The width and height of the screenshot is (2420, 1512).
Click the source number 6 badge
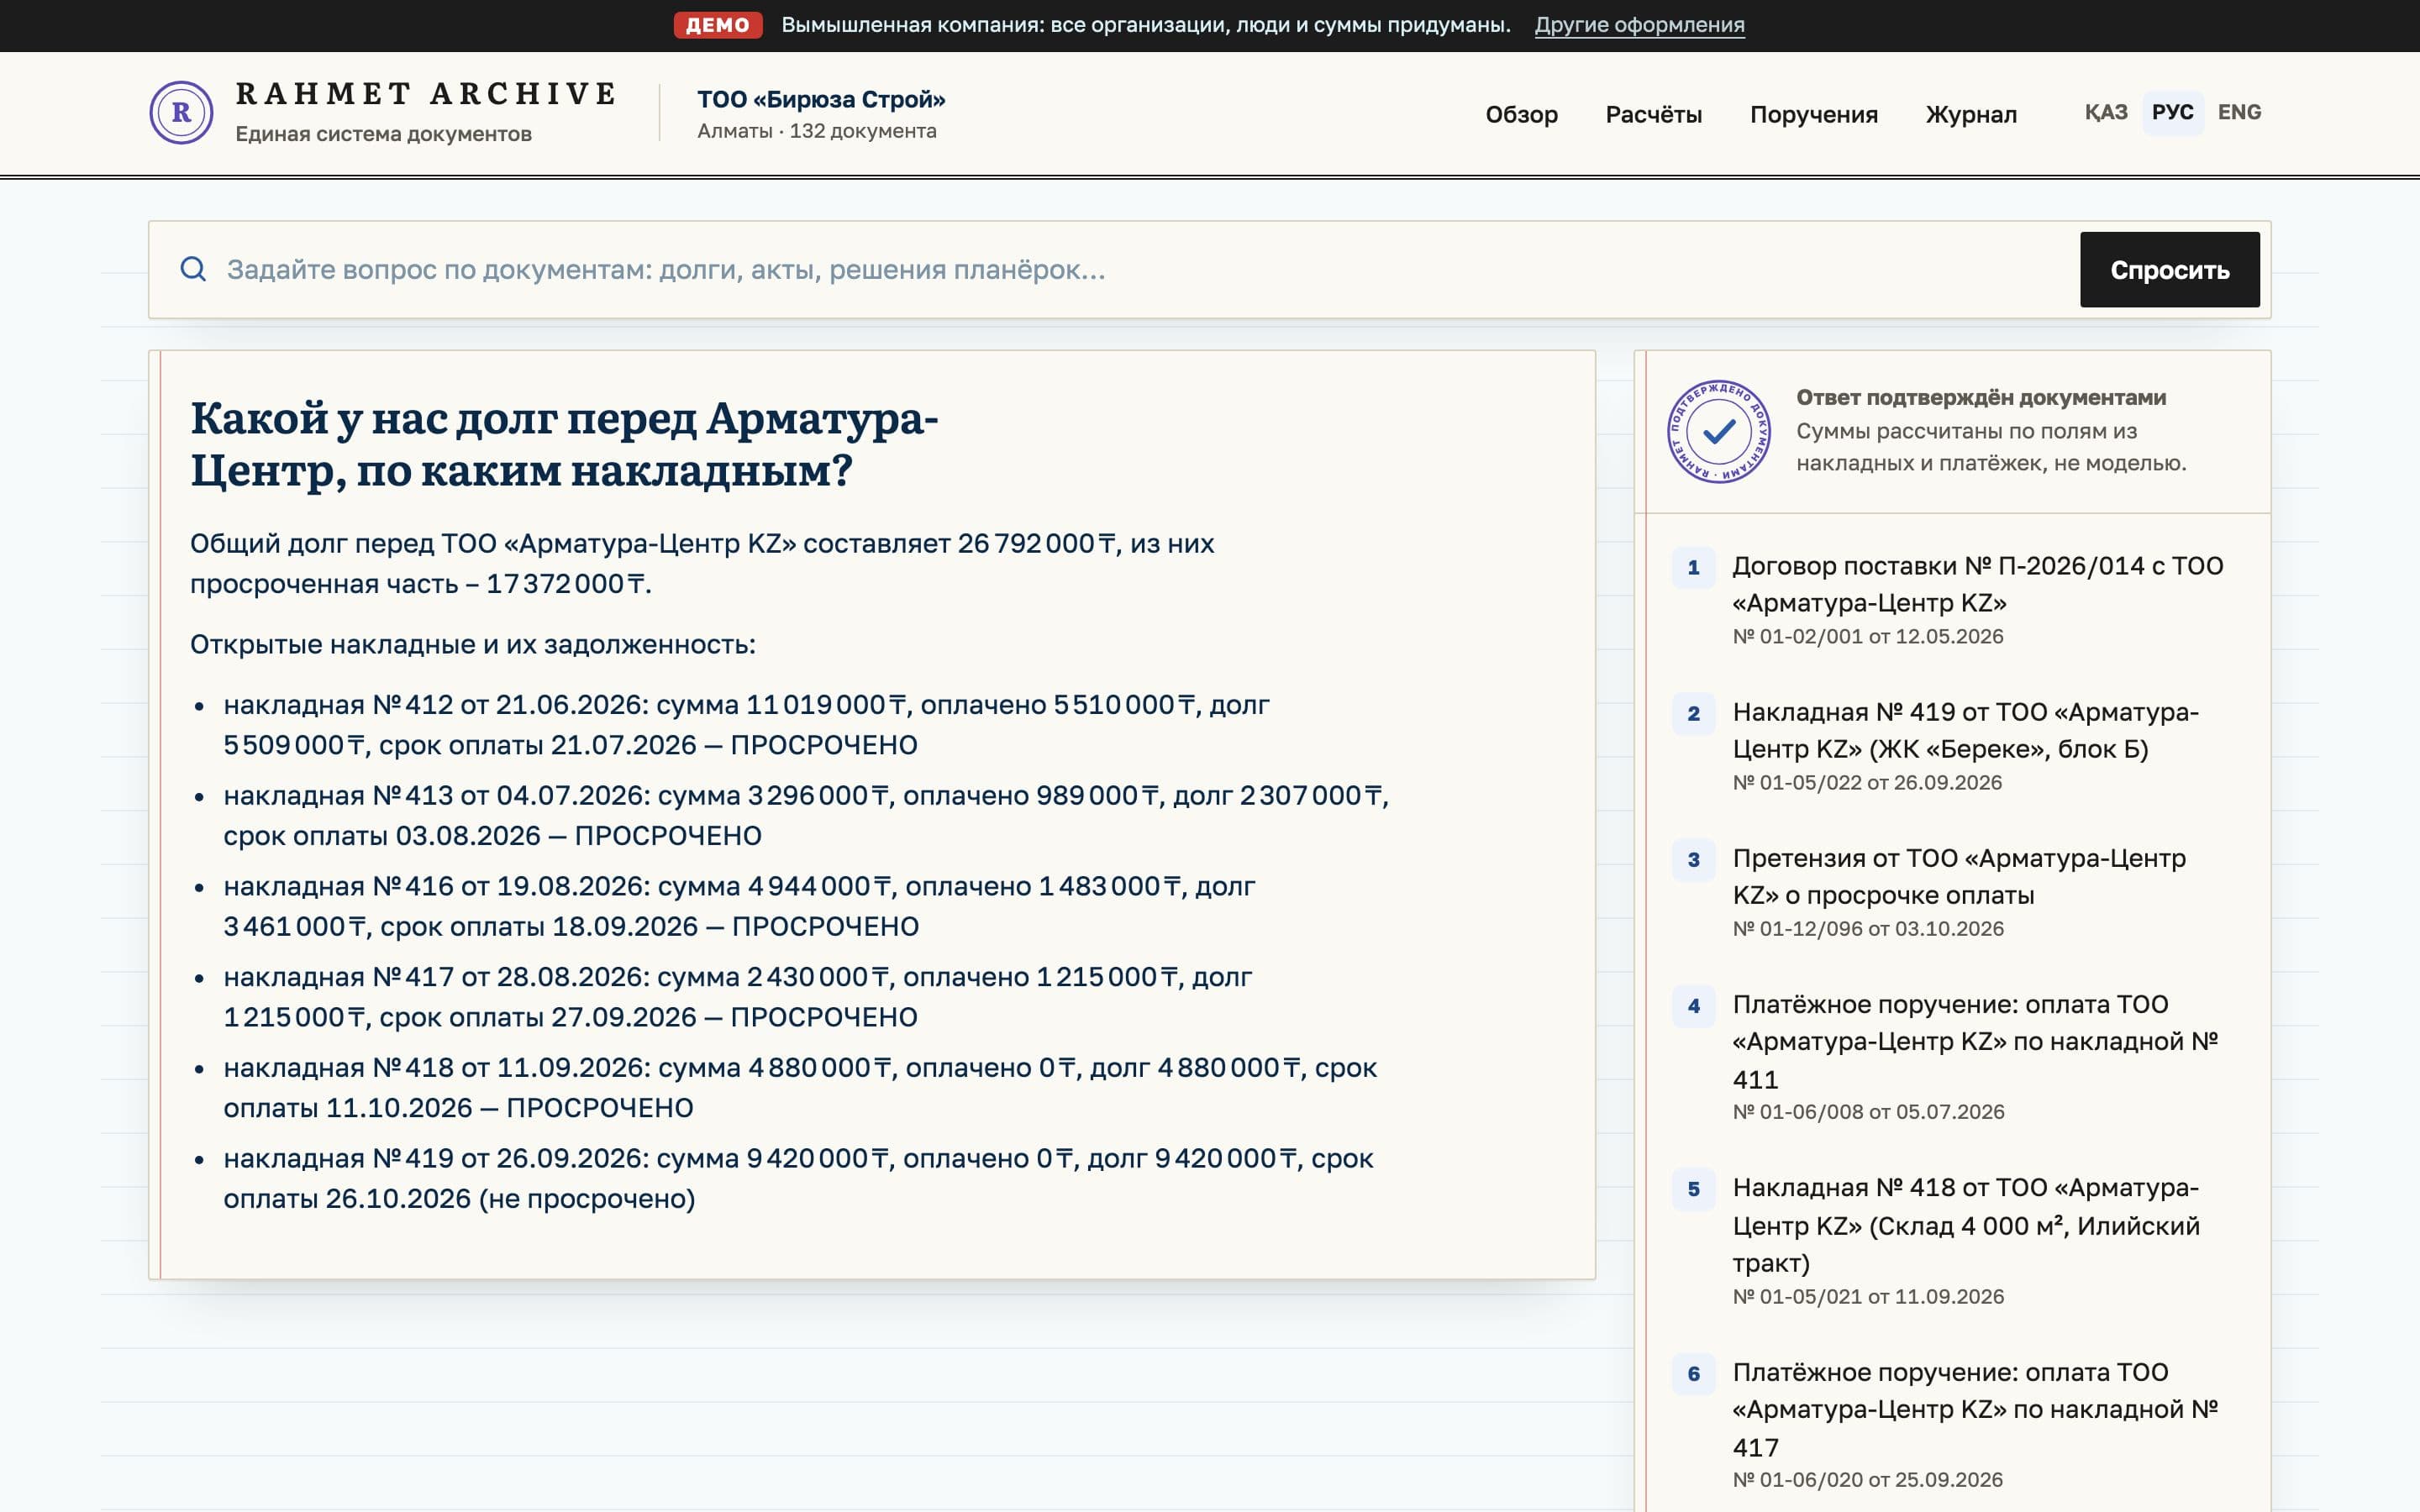[1693, 1373]
